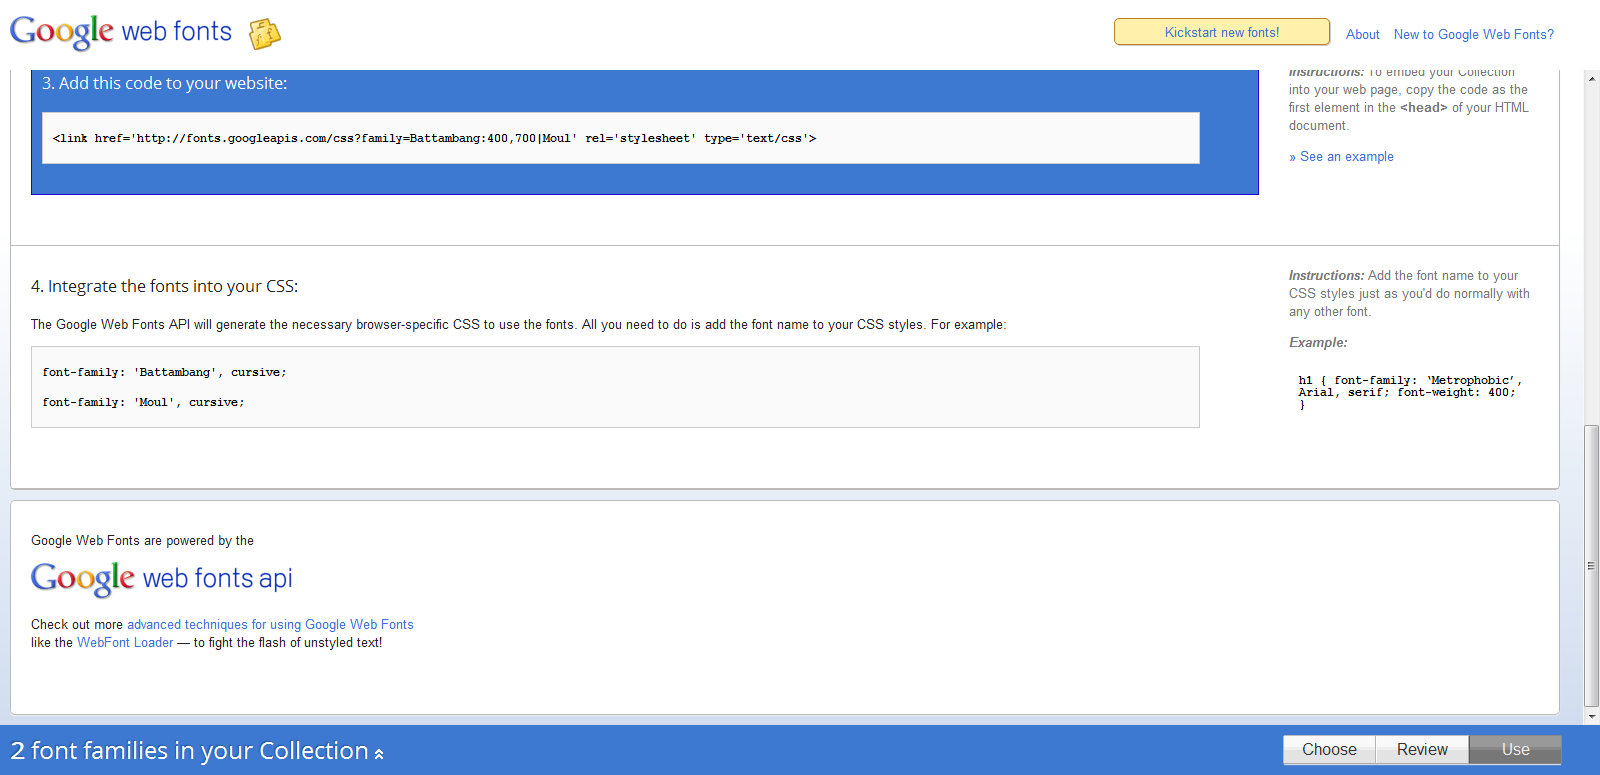Click the '4. Integrate the fonts into your CSS:' heading
The width and height of the screenshot is (1600, 775).
(x=164, y=286)
